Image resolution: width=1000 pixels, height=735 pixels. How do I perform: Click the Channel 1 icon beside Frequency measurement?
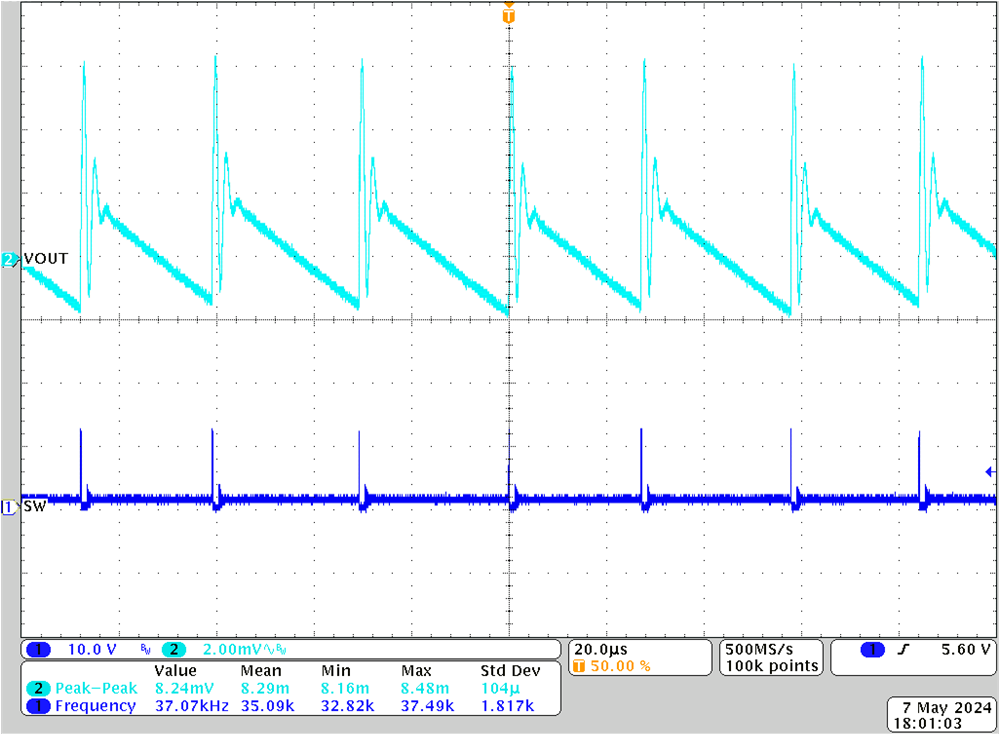(37, 705)
